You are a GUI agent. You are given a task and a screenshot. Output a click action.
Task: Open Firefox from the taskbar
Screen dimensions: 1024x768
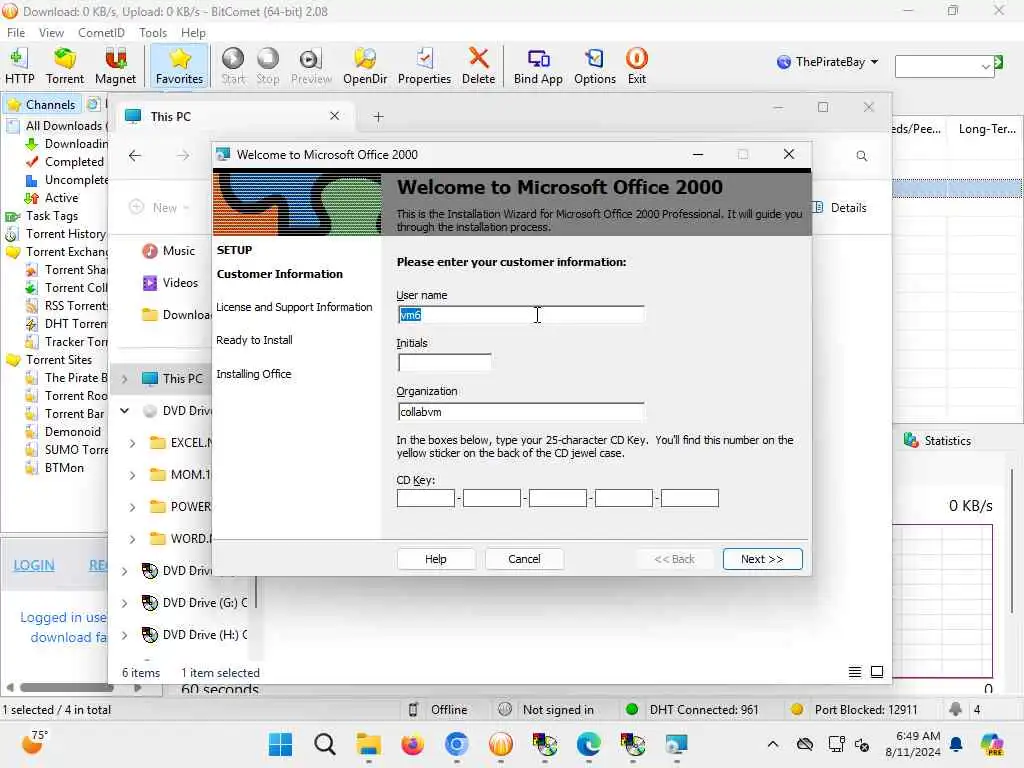(x=413, y=744)
